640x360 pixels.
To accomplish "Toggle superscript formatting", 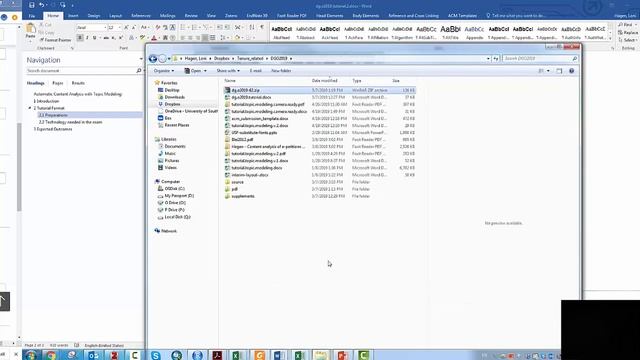I will click(x=120, y=38).
